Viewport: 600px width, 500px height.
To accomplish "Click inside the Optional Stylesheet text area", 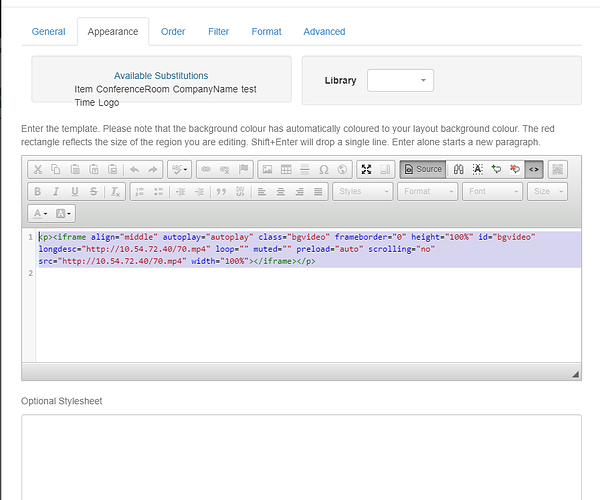I will pos(302,457).
